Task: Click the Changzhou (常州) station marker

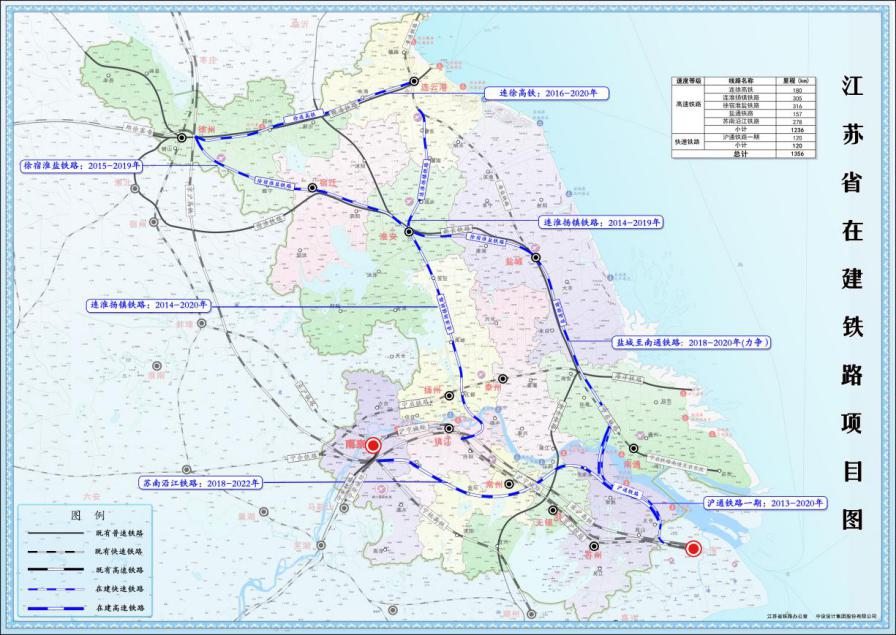Action: (510, 485)
